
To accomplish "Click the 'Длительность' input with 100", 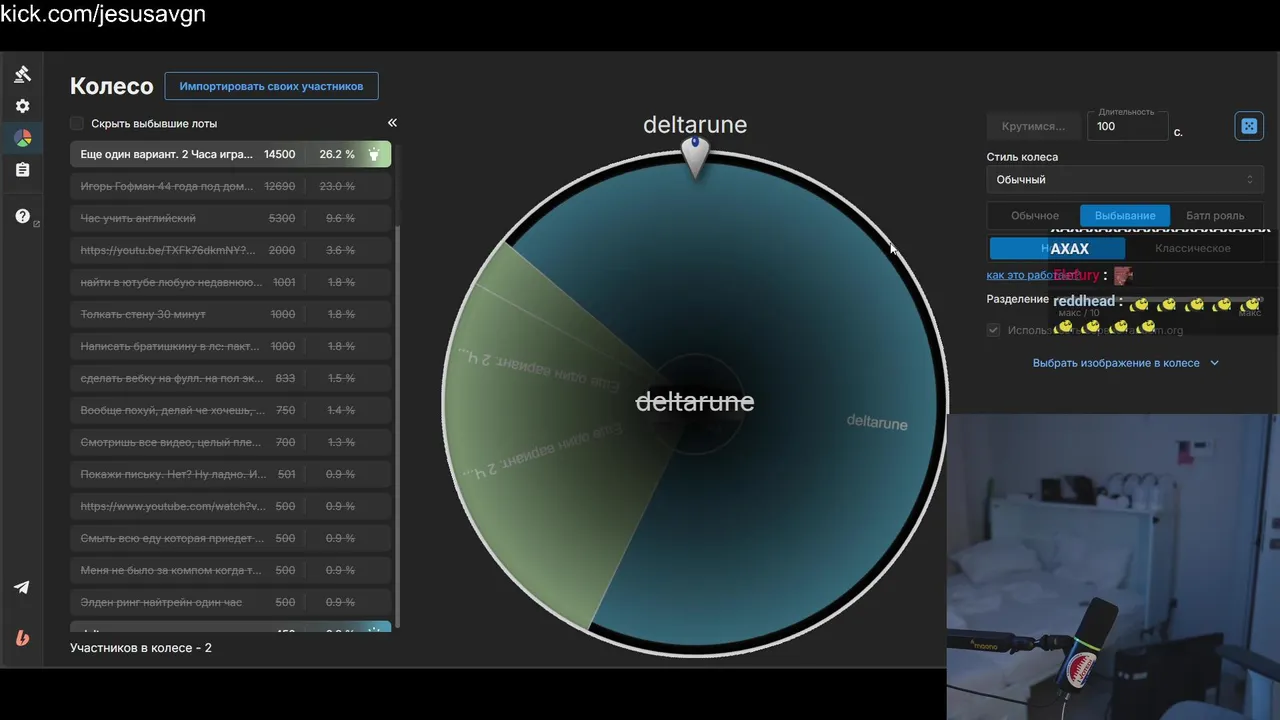I will pyautogui.click(x=1127, y=126).
